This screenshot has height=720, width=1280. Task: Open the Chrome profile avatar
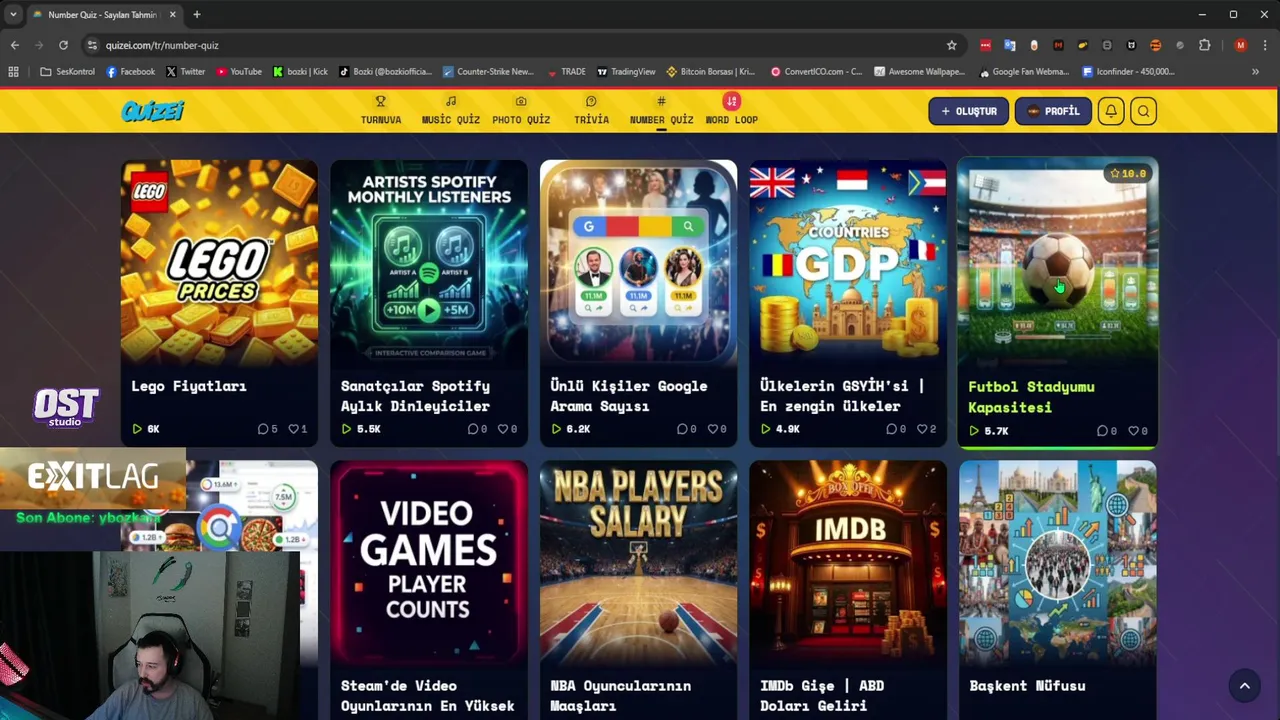[1241, 45]
